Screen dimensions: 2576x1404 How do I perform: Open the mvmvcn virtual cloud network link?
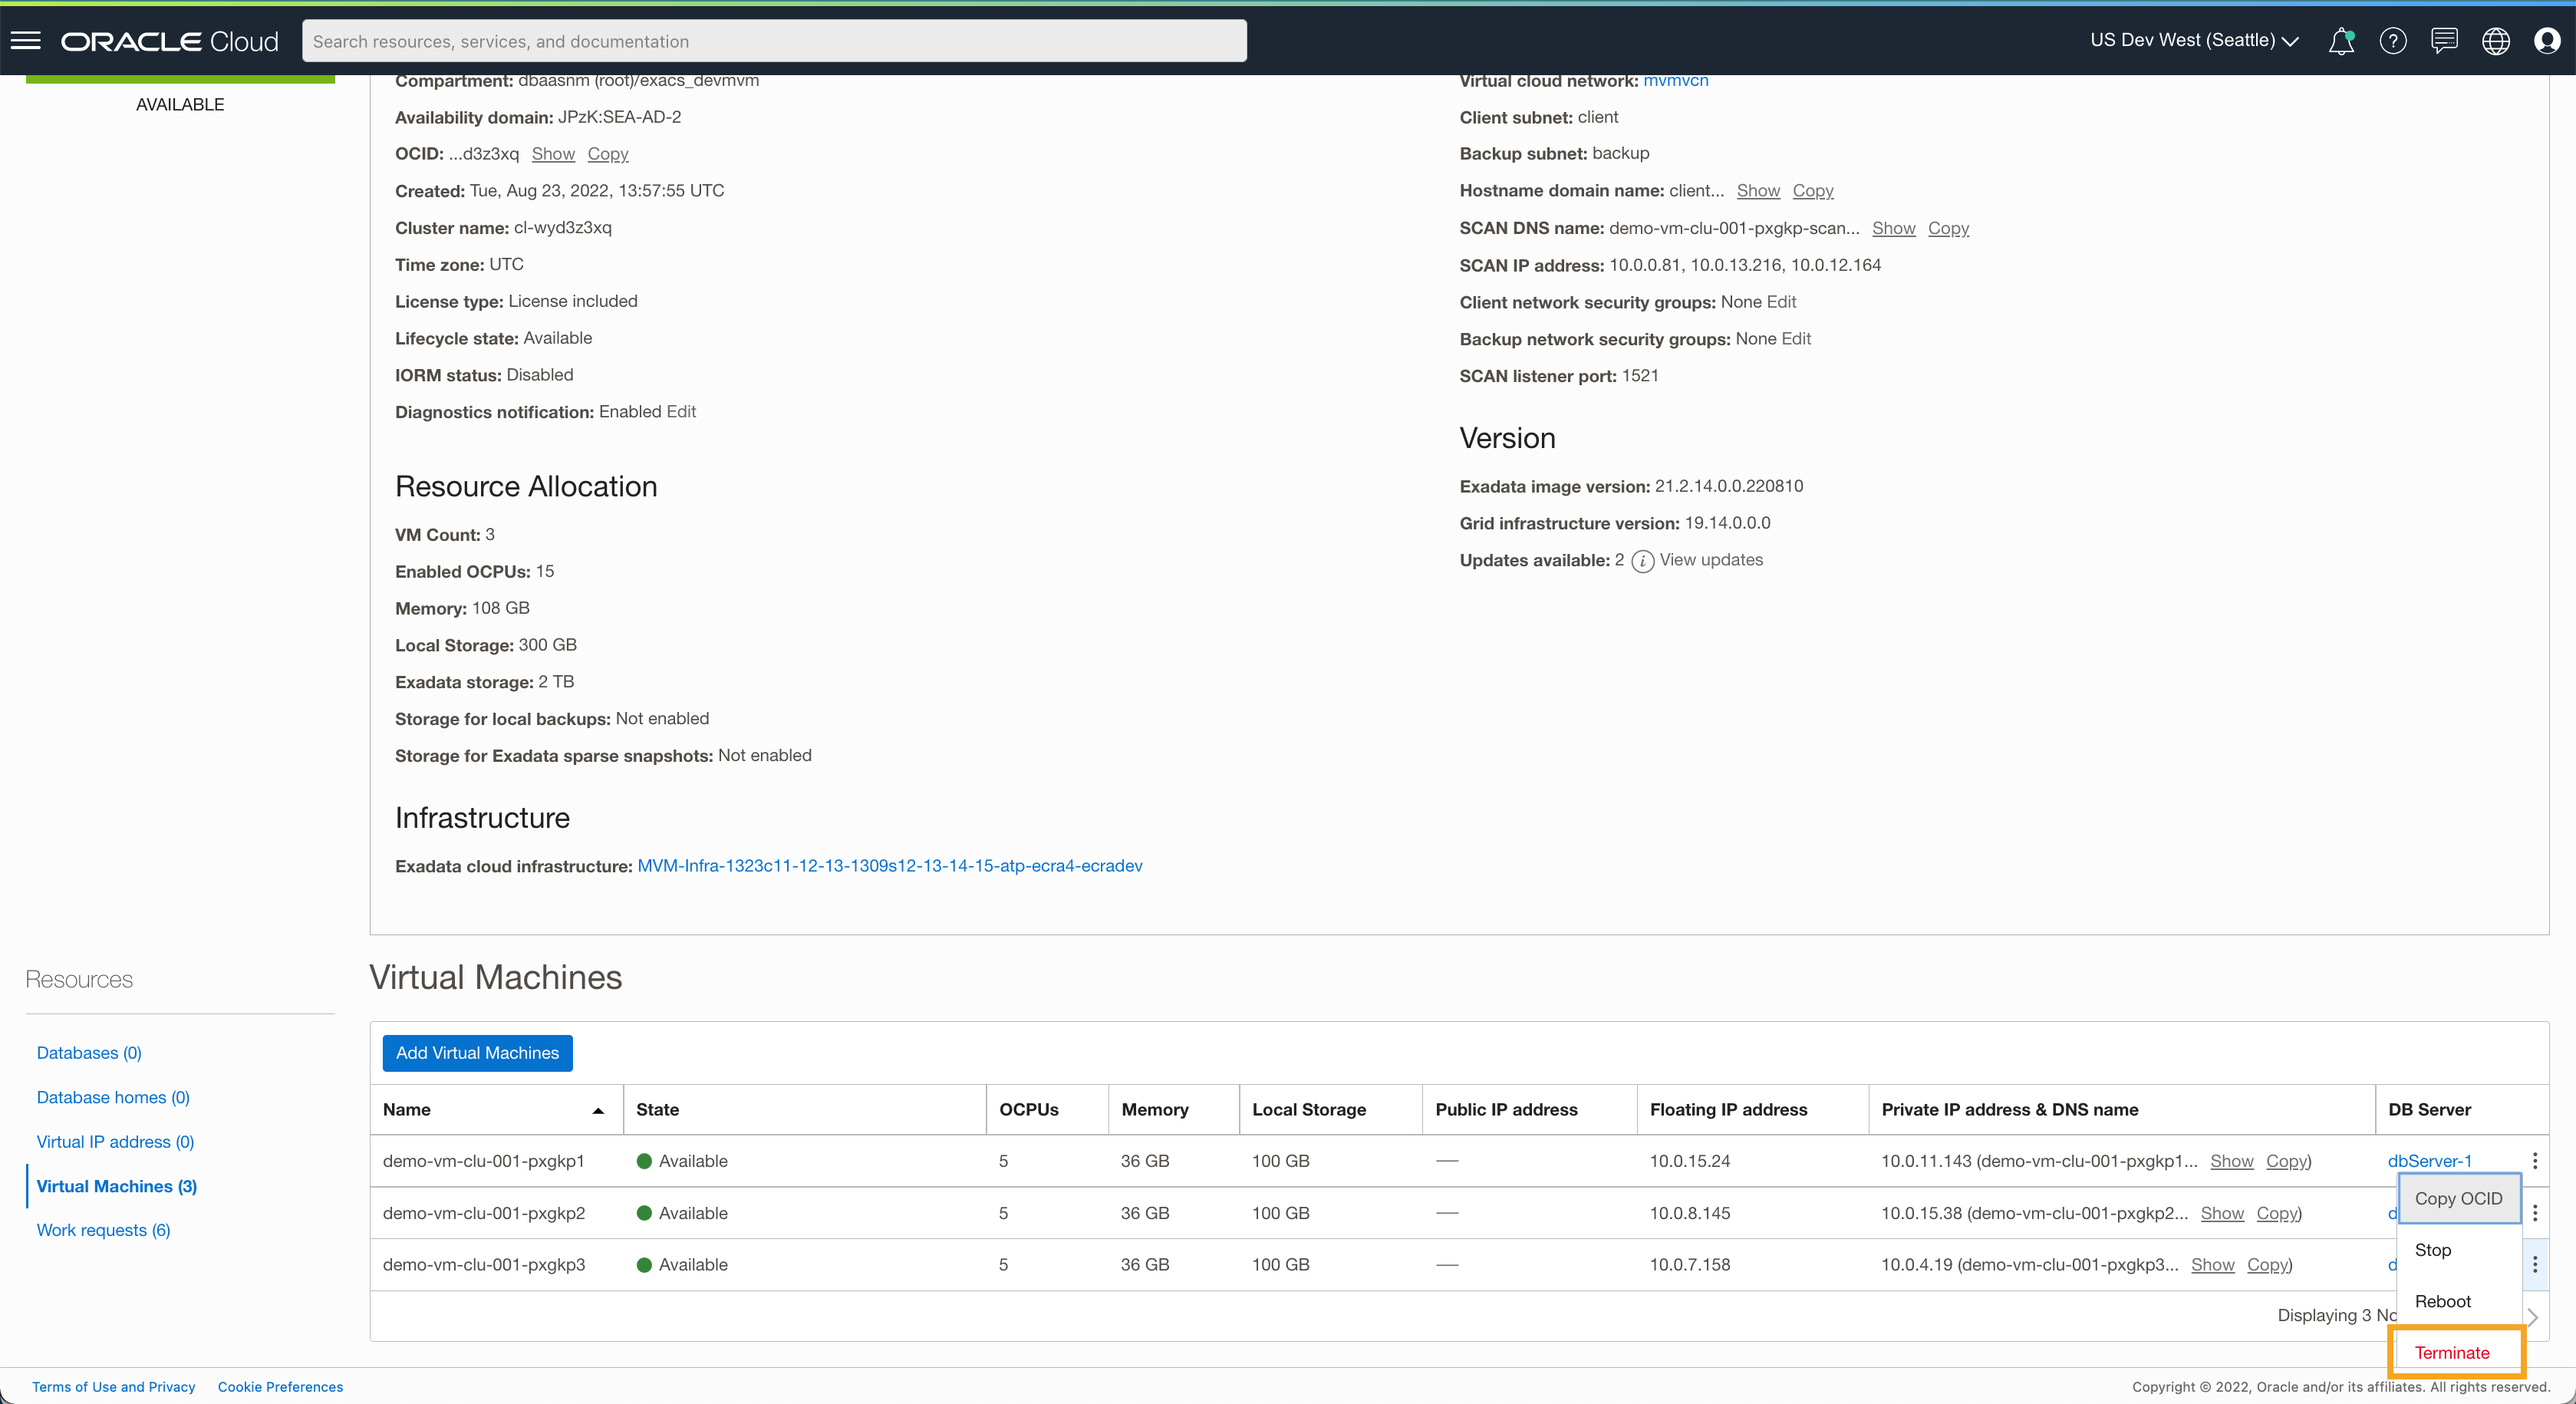1674,80
